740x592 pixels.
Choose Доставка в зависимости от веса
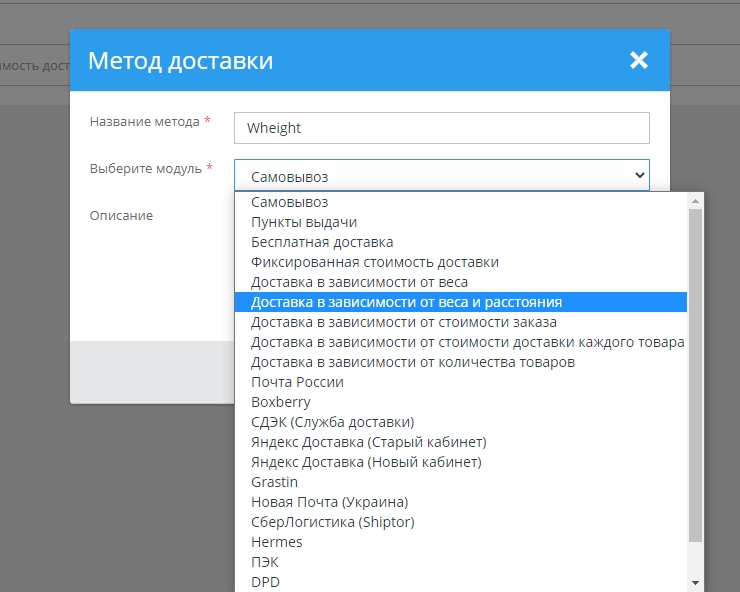(359, 282)
